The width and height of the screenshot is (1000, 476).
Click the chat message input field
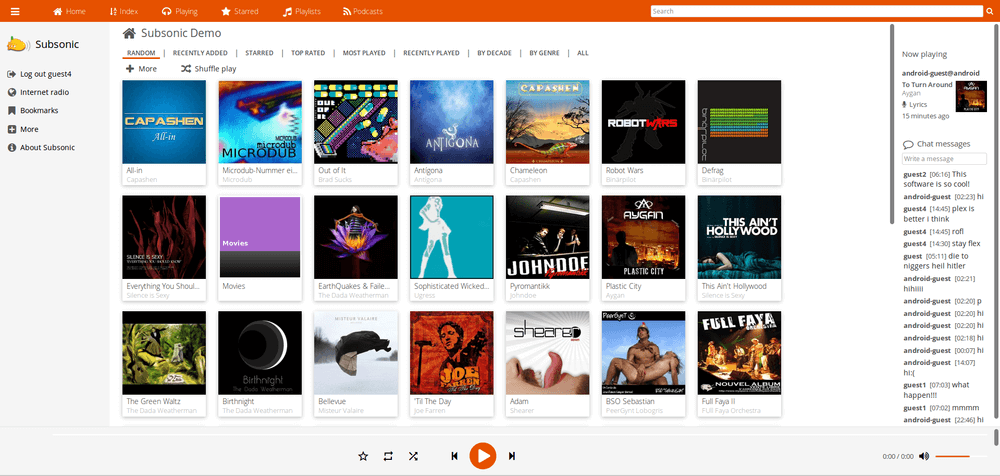pyautogui.click(x=944, y=159)
